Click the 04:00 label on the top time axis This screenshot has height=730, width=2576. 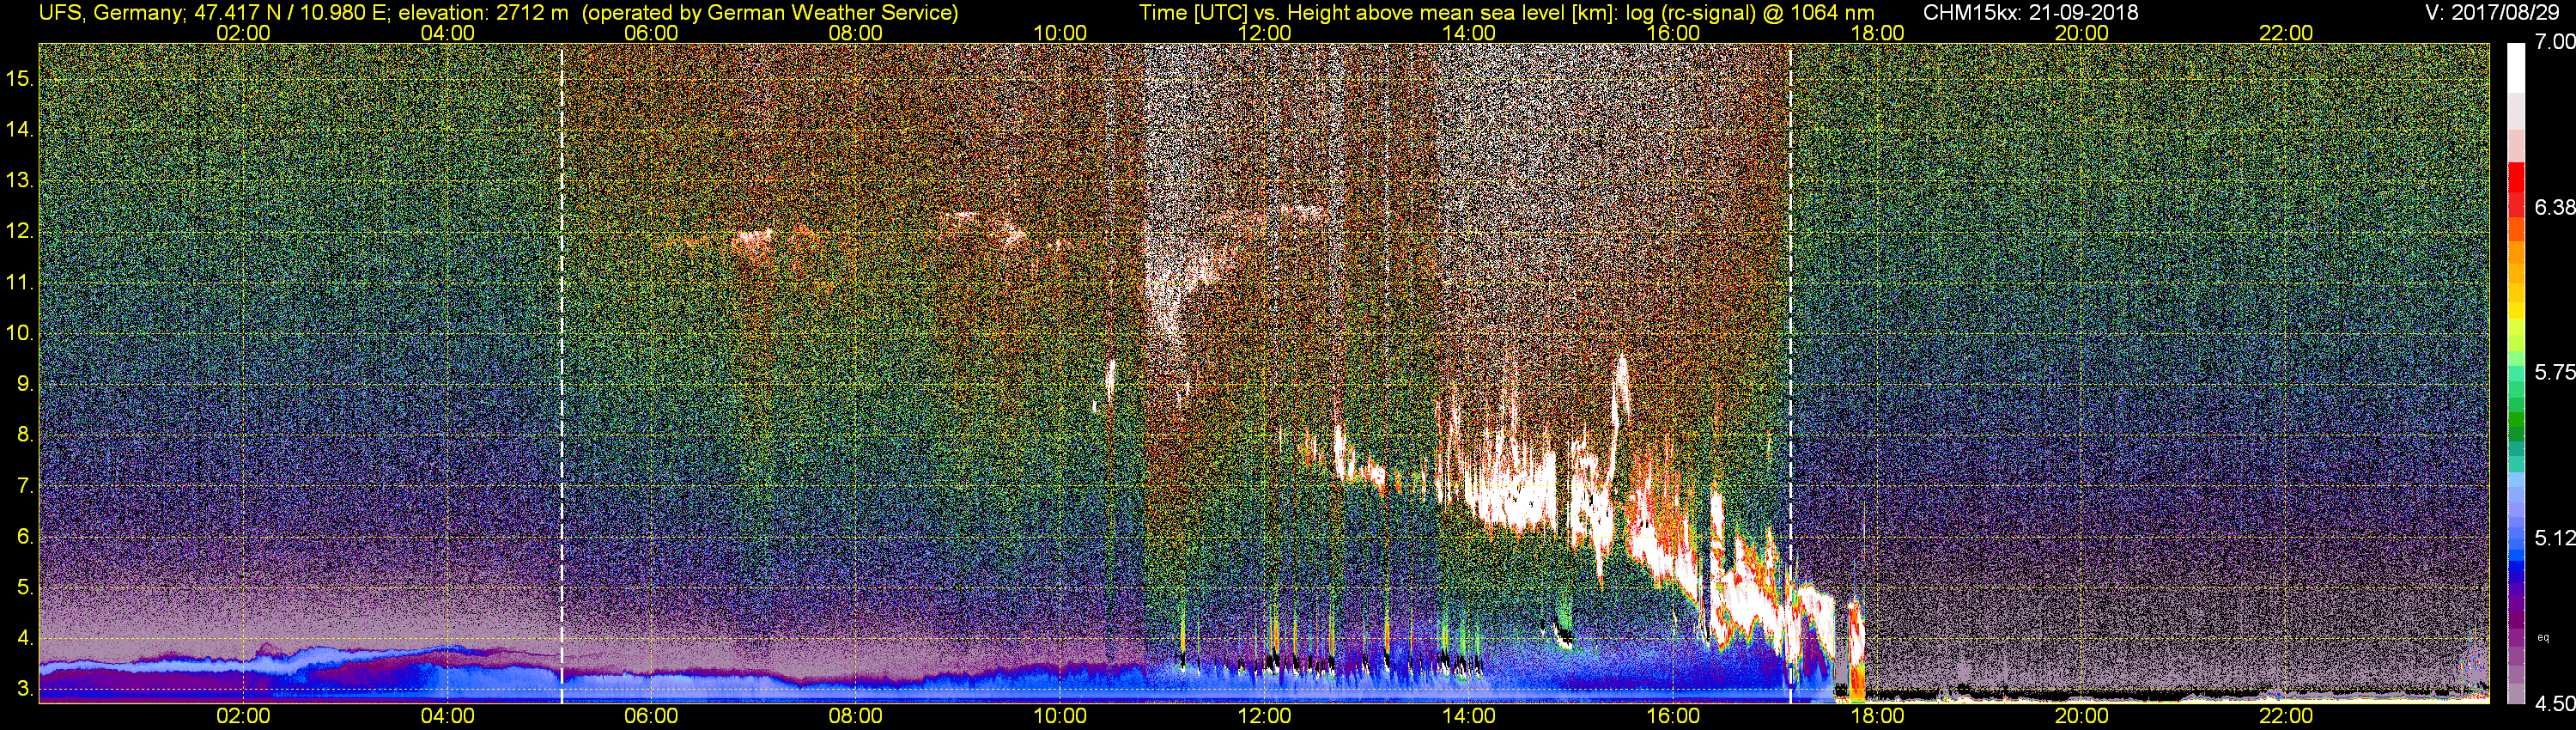point(447,33)
